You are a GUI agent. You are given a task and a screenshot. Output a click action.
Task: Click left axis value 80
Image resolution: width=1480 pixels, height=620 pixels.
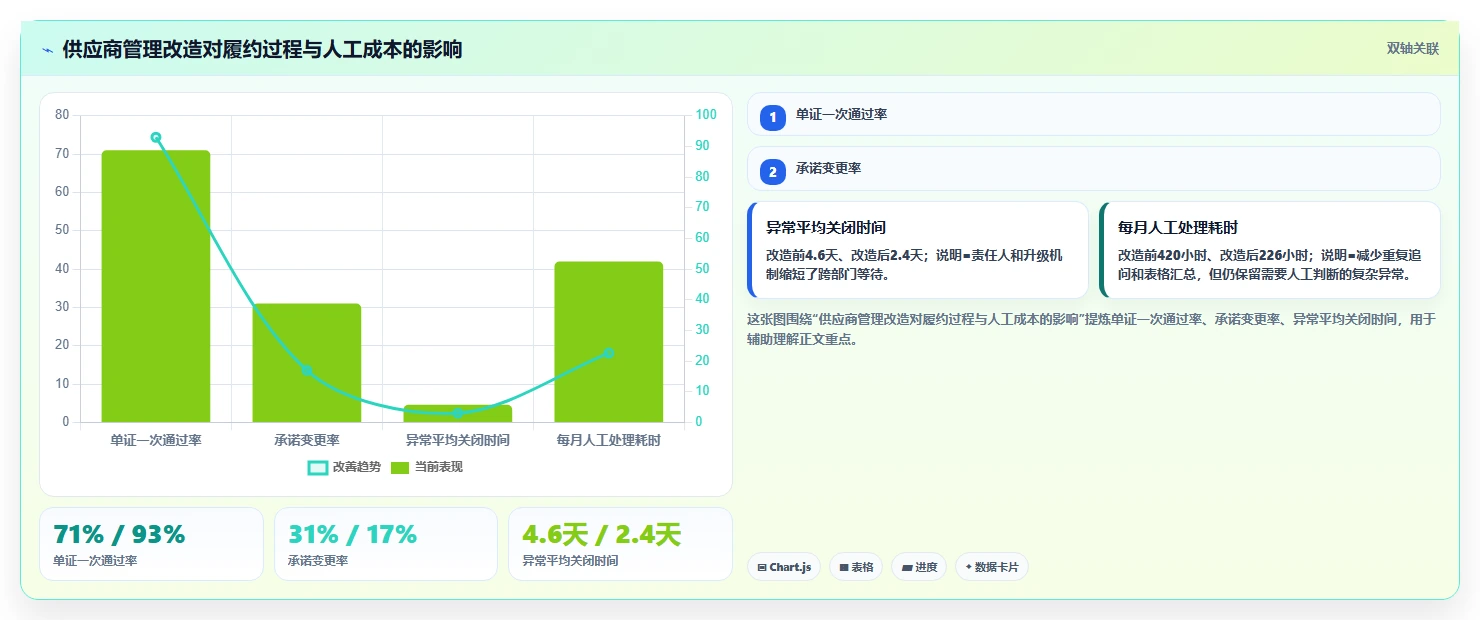point(62,115)
